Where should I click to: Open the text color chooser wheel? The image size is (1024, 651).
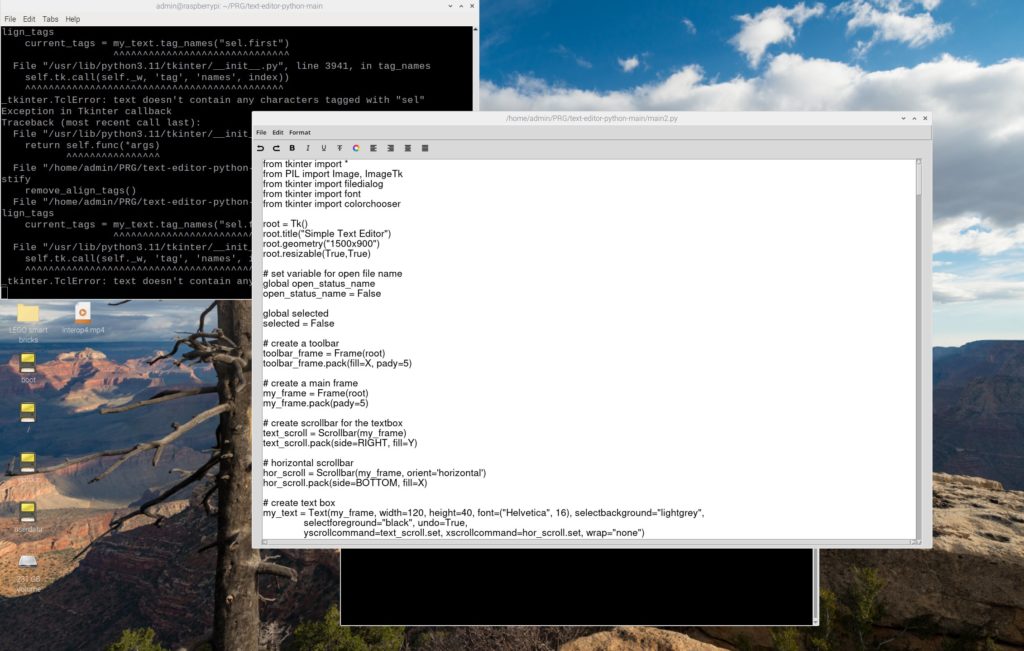click(356, 148)
